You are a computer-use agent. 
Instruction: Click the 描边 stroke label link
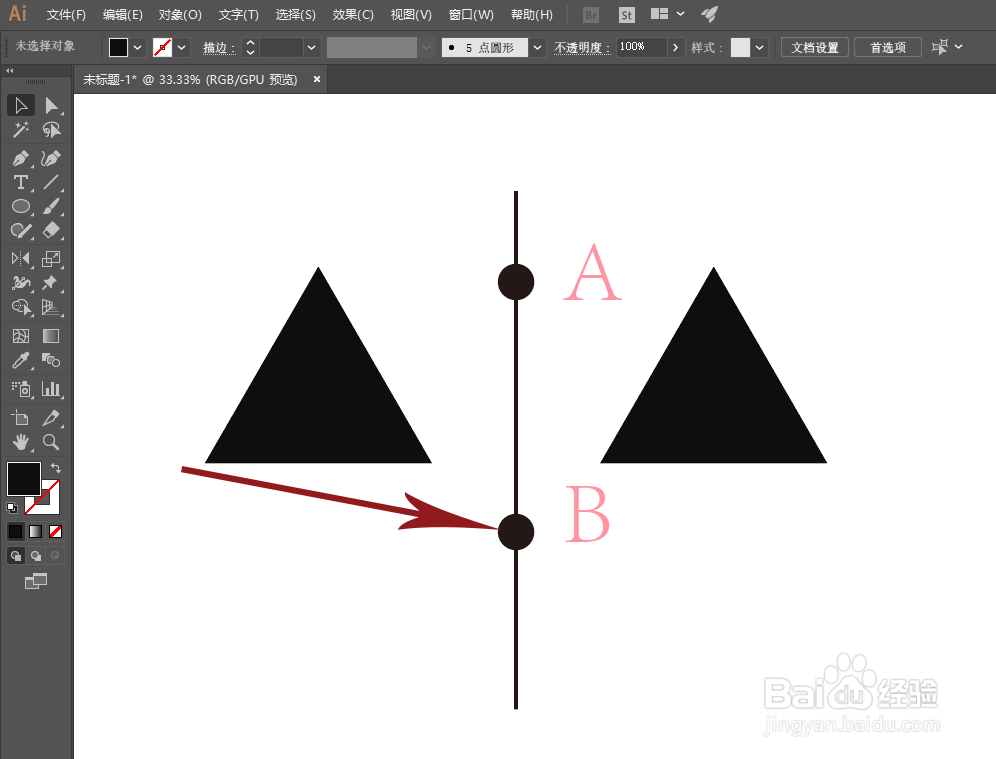point(219,48)
